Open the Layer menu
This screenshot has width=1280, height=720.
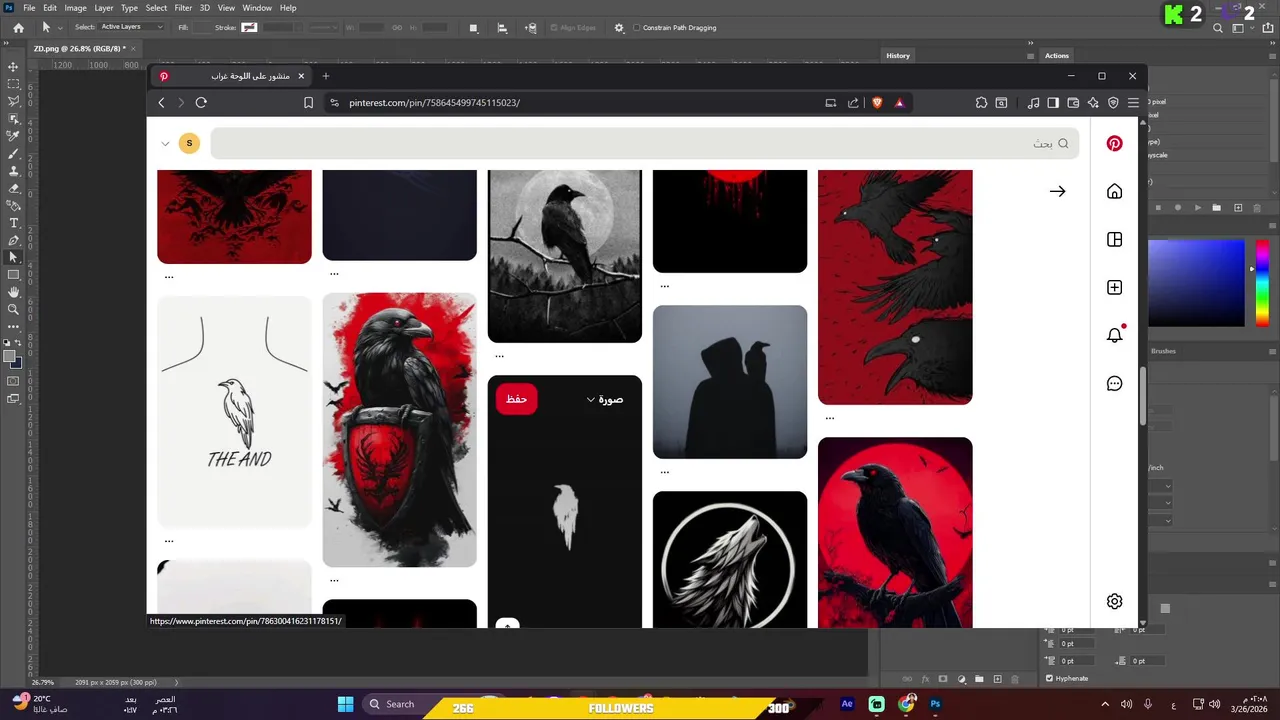coord(104,8)
